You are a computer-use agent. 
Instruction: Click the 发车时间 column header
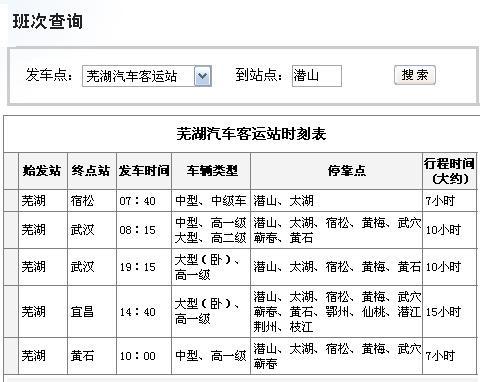[144, 171]
